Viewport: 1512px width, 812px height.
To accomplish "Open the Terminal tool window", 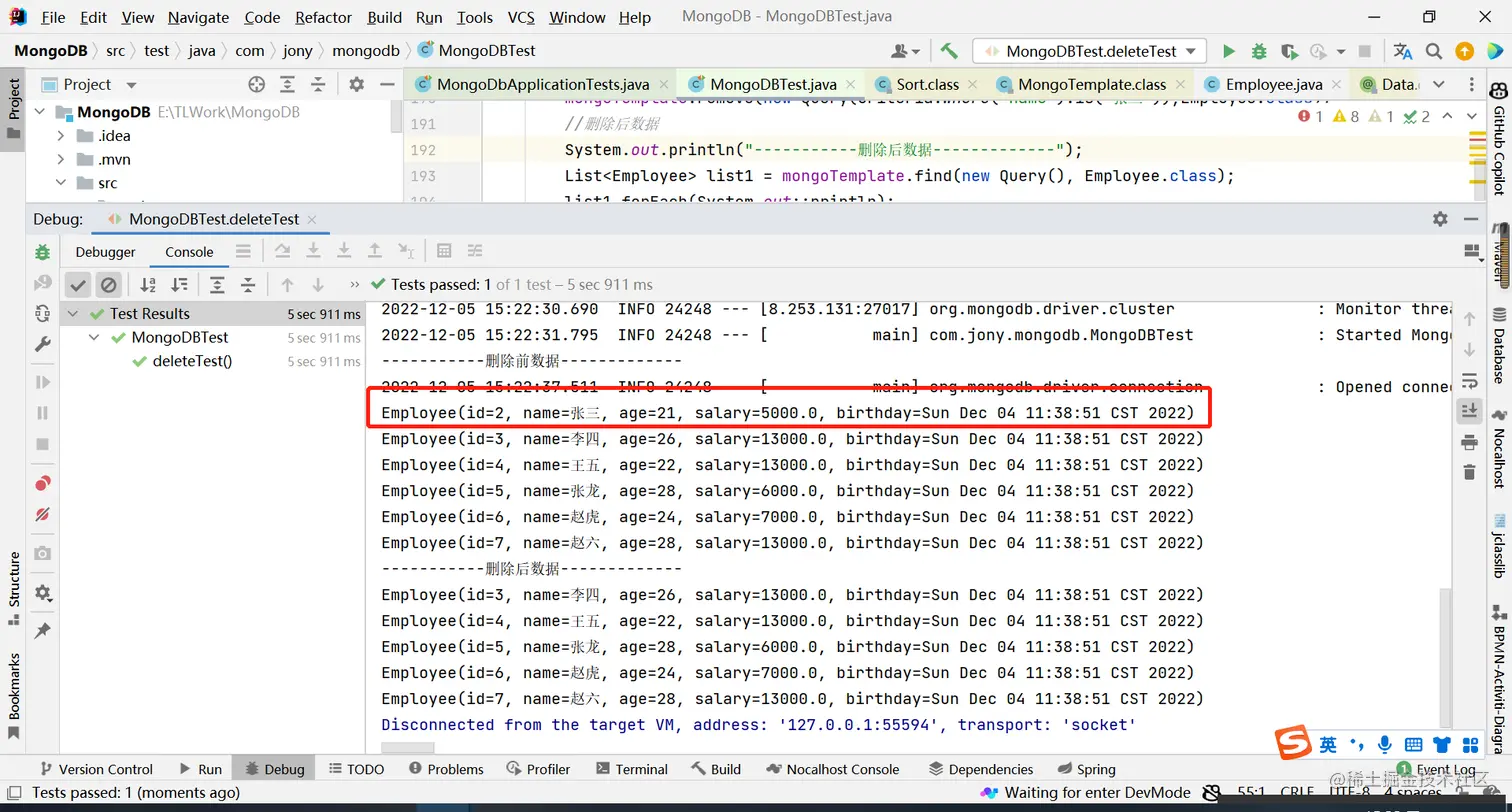I will point(631,769).
